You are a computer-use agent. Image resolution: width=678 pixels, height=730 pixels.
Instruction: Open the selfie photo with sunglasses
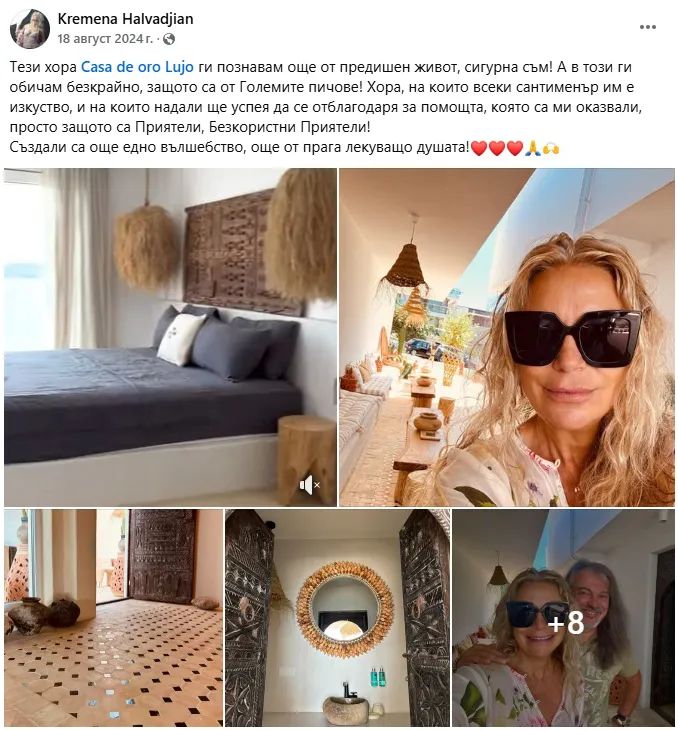click(507, 337)
